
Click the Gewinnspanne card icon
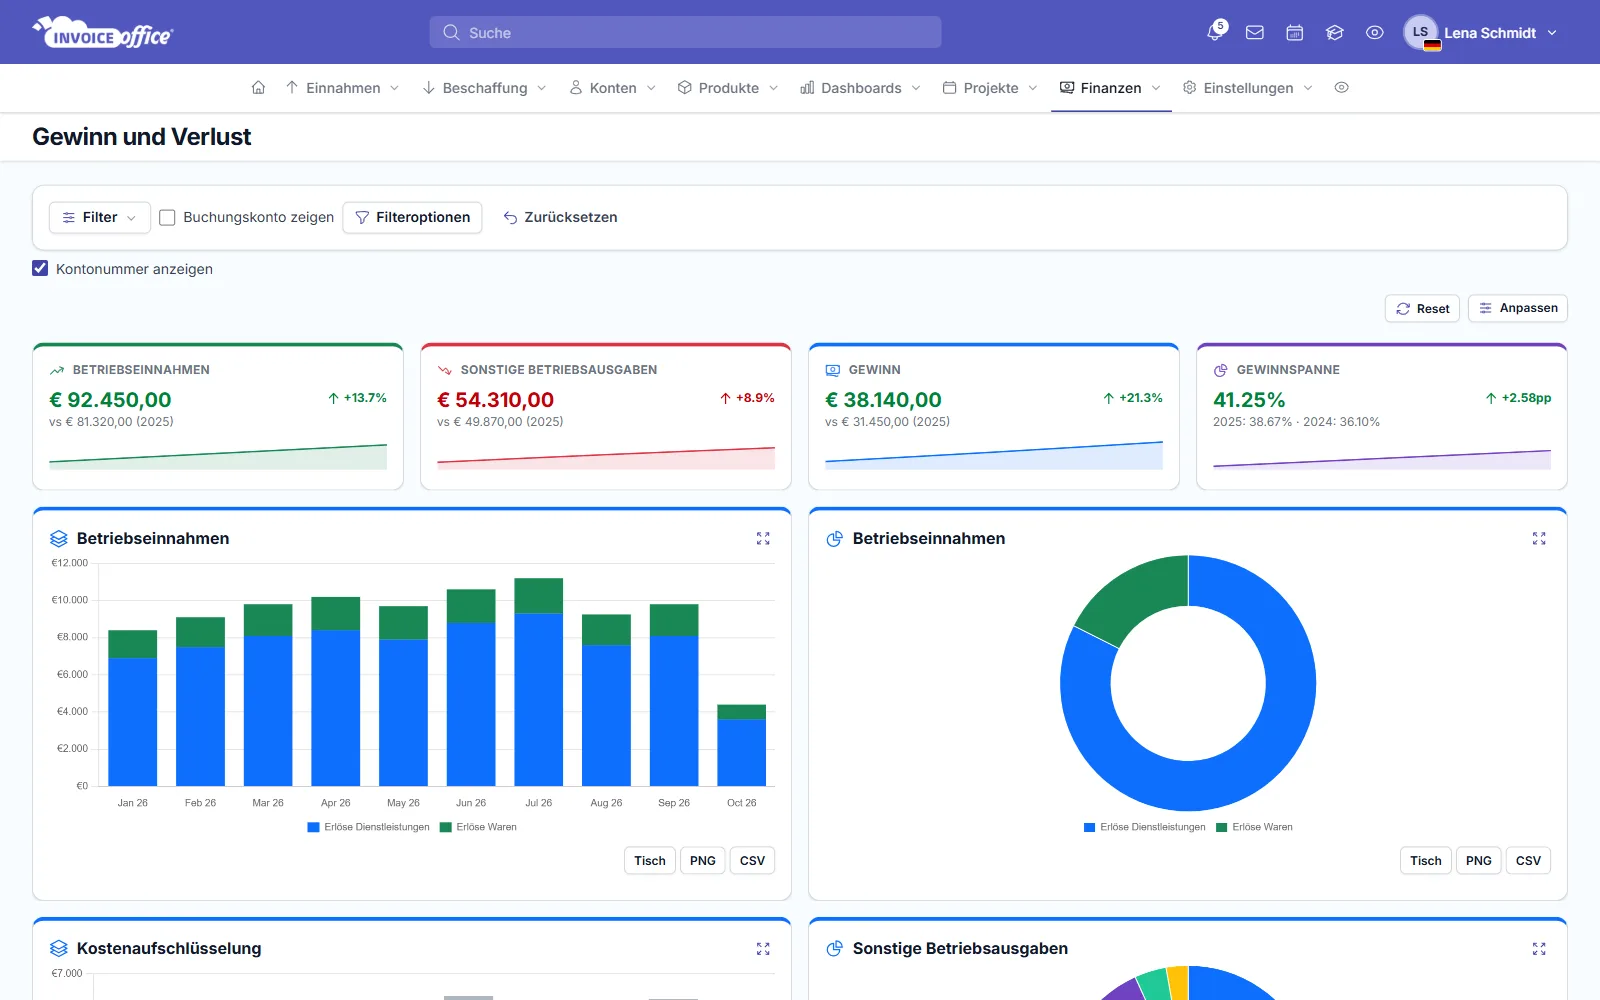[x=1221, y=370]
